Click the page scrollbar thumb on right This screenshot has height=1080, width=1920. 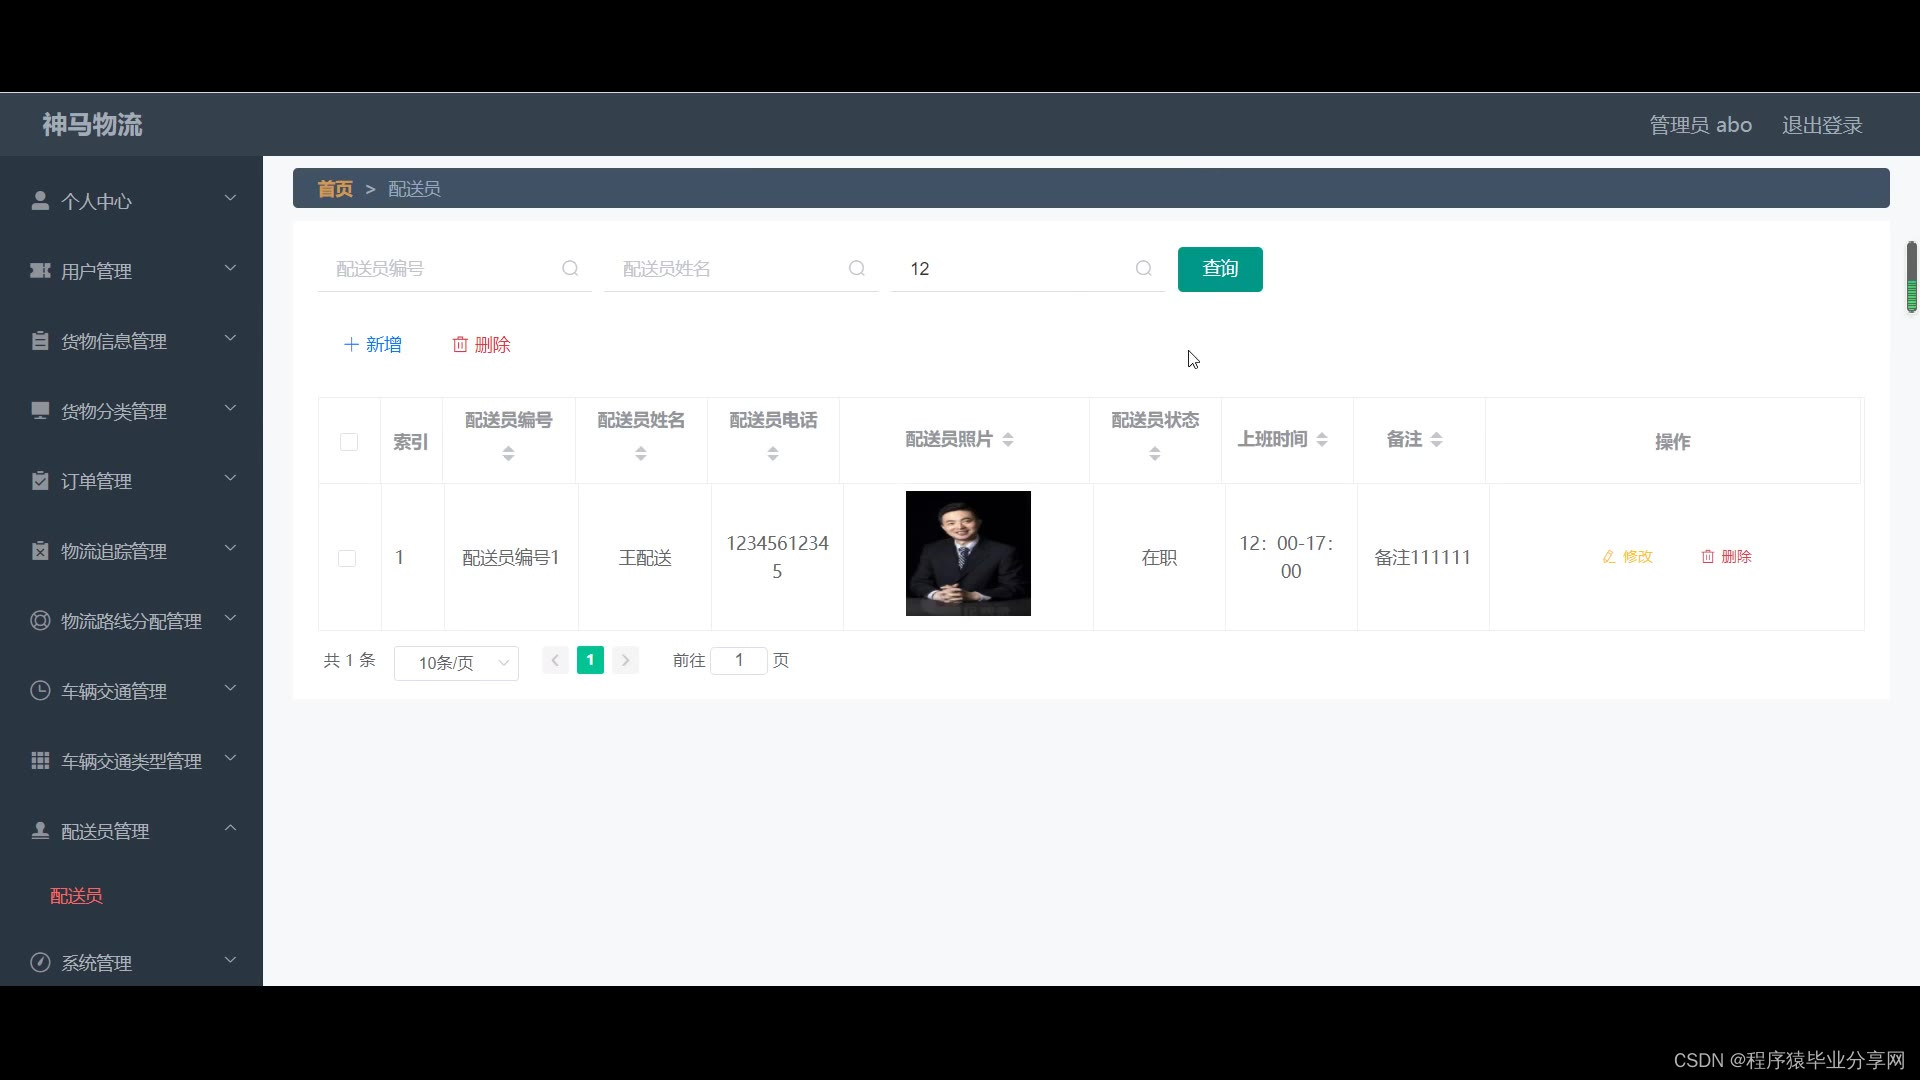tap(1911, 276)
